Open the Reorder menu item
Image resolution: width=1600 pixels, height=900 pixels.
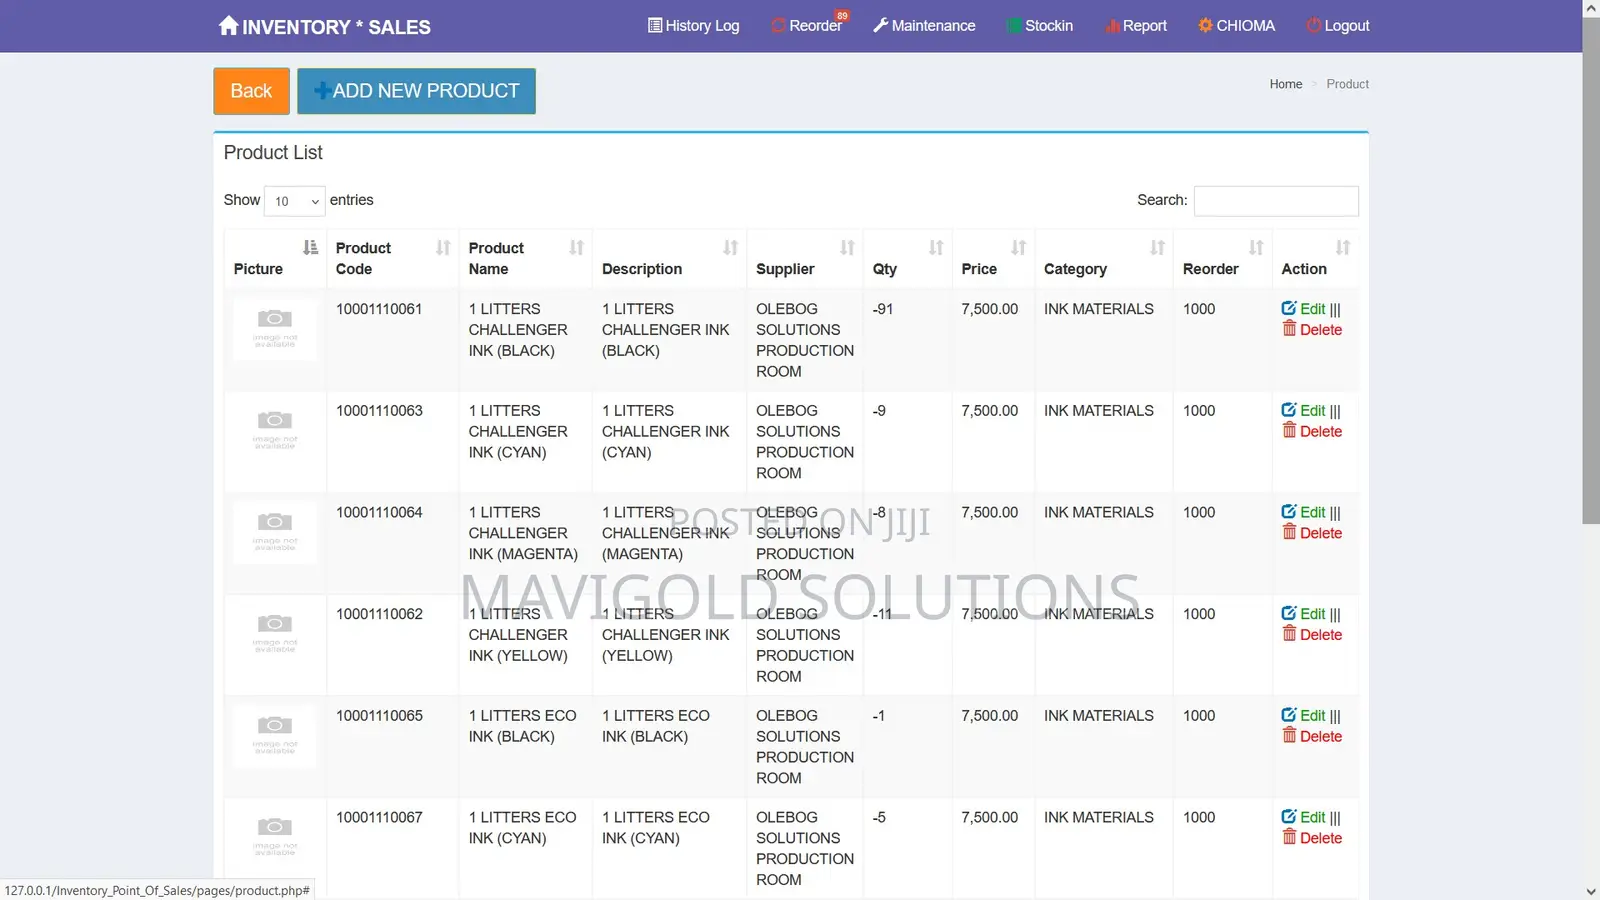[807, 25]
